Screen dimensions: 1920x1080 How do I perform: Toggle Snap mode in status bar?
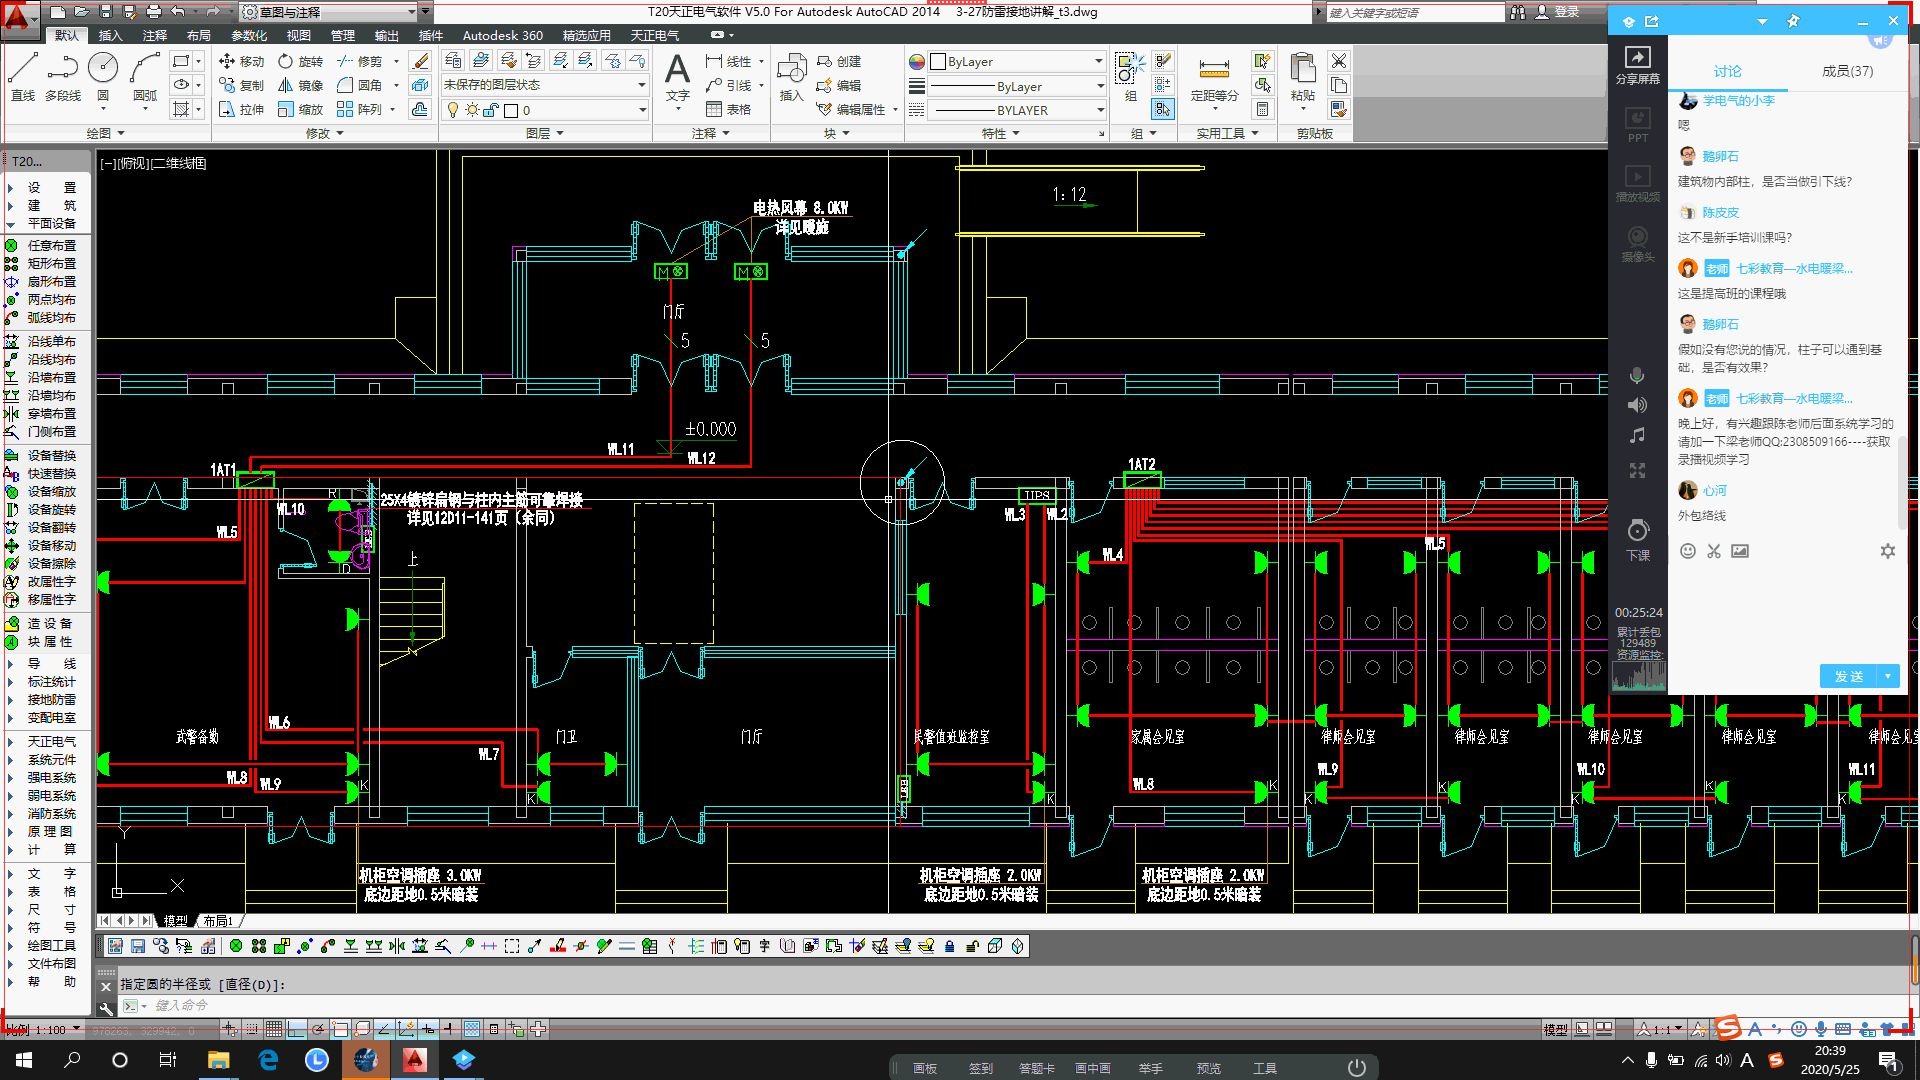[252, 1029]
